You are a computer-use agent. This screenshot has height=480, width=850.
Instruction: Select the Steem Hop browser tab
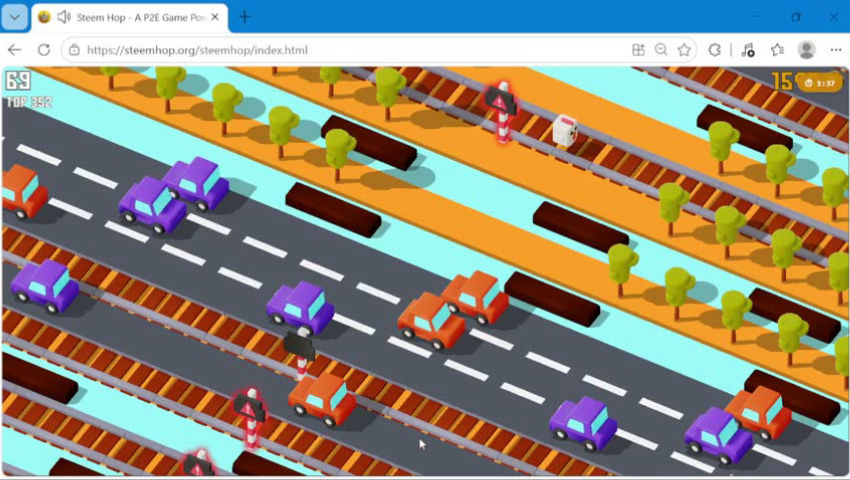click(130, 17)
